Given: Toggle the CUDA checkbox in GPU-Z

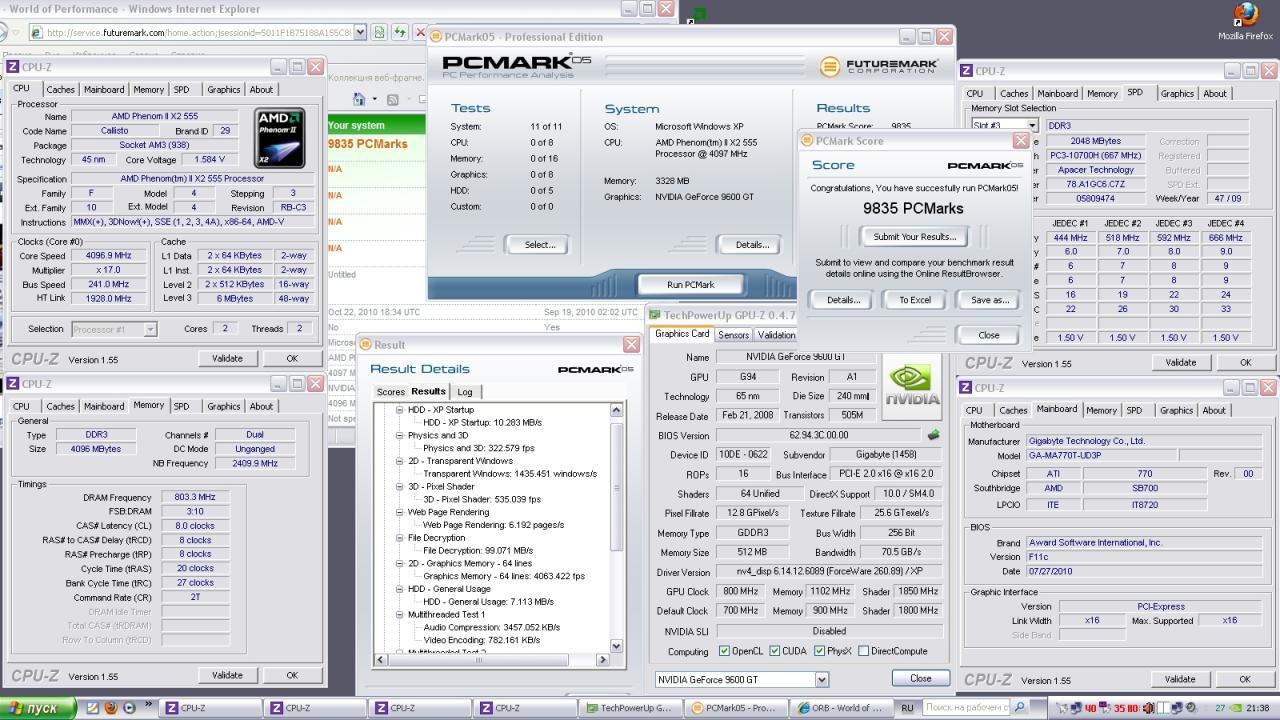Looking at the screenshot, I should pos(774,651).
